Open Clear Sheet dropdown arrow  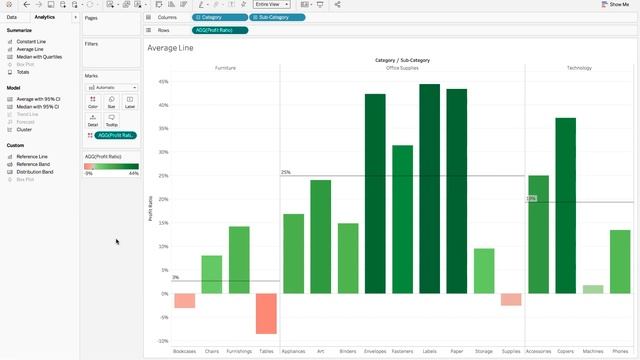(145, 5)
